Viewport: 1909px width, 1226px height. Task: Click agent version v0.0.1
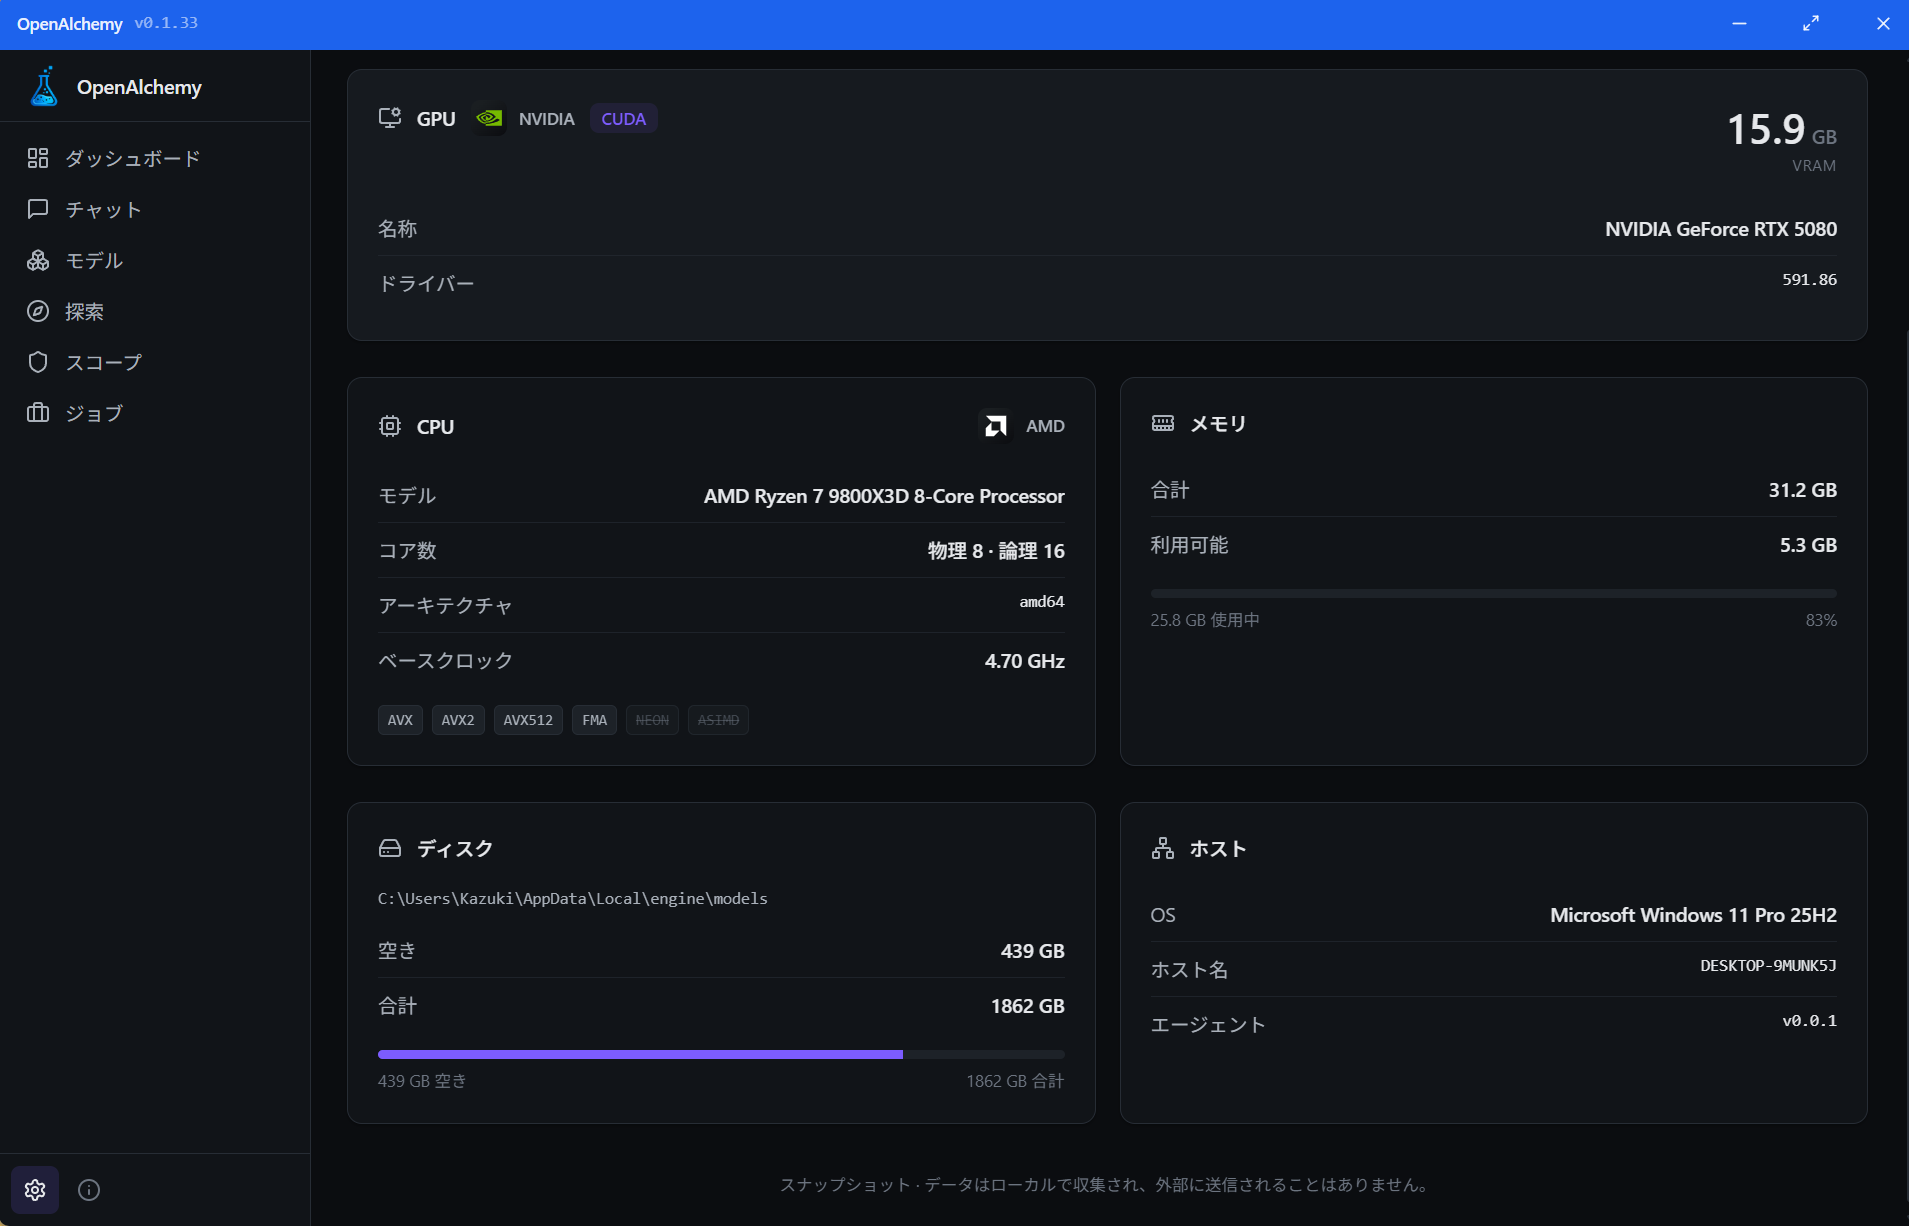(x=1810, y=1020)
